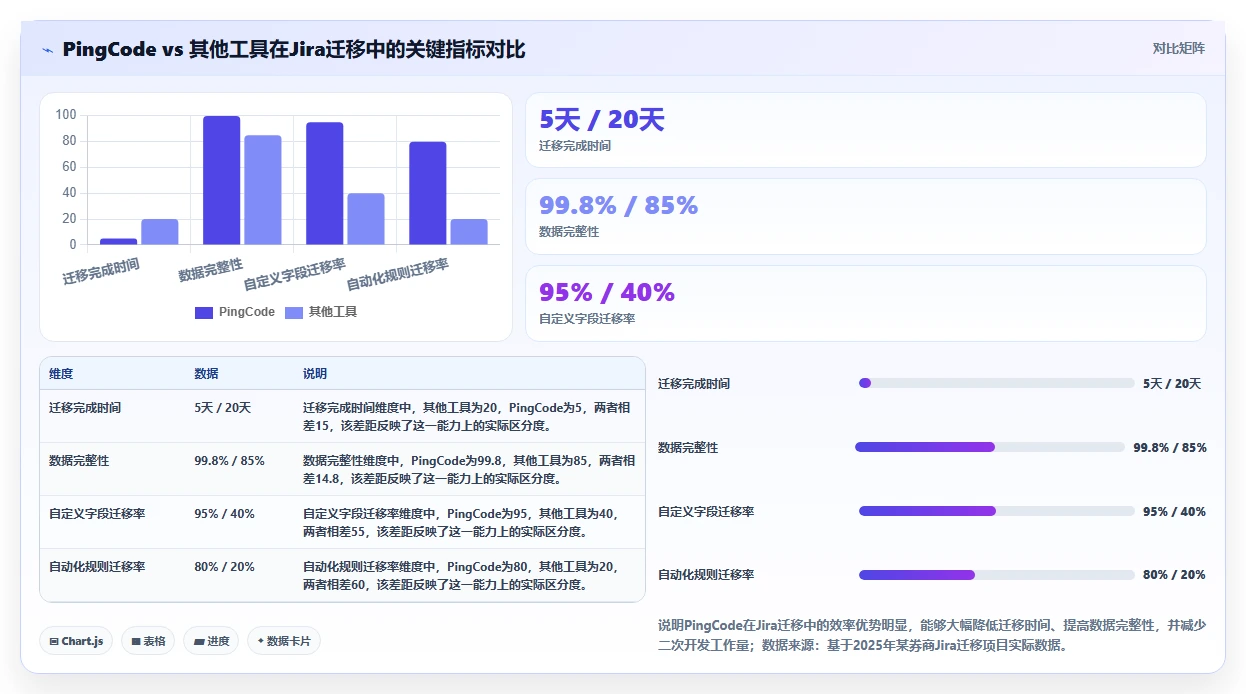1246x694 pixels.
Task: Click the Chart.js tag button
Action: coord(76,641)
